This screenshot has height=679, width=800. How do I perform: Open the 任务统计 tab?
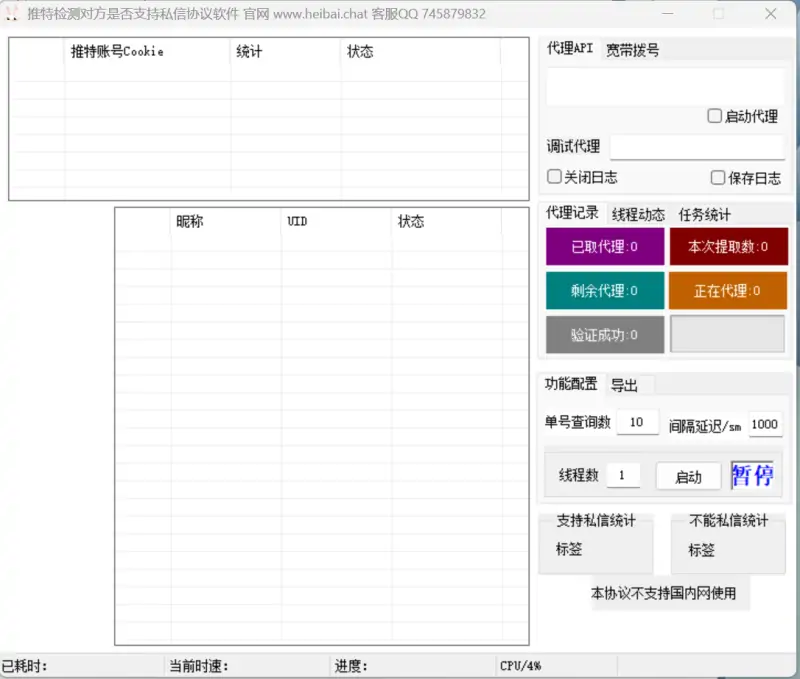(x=704, y=214)
